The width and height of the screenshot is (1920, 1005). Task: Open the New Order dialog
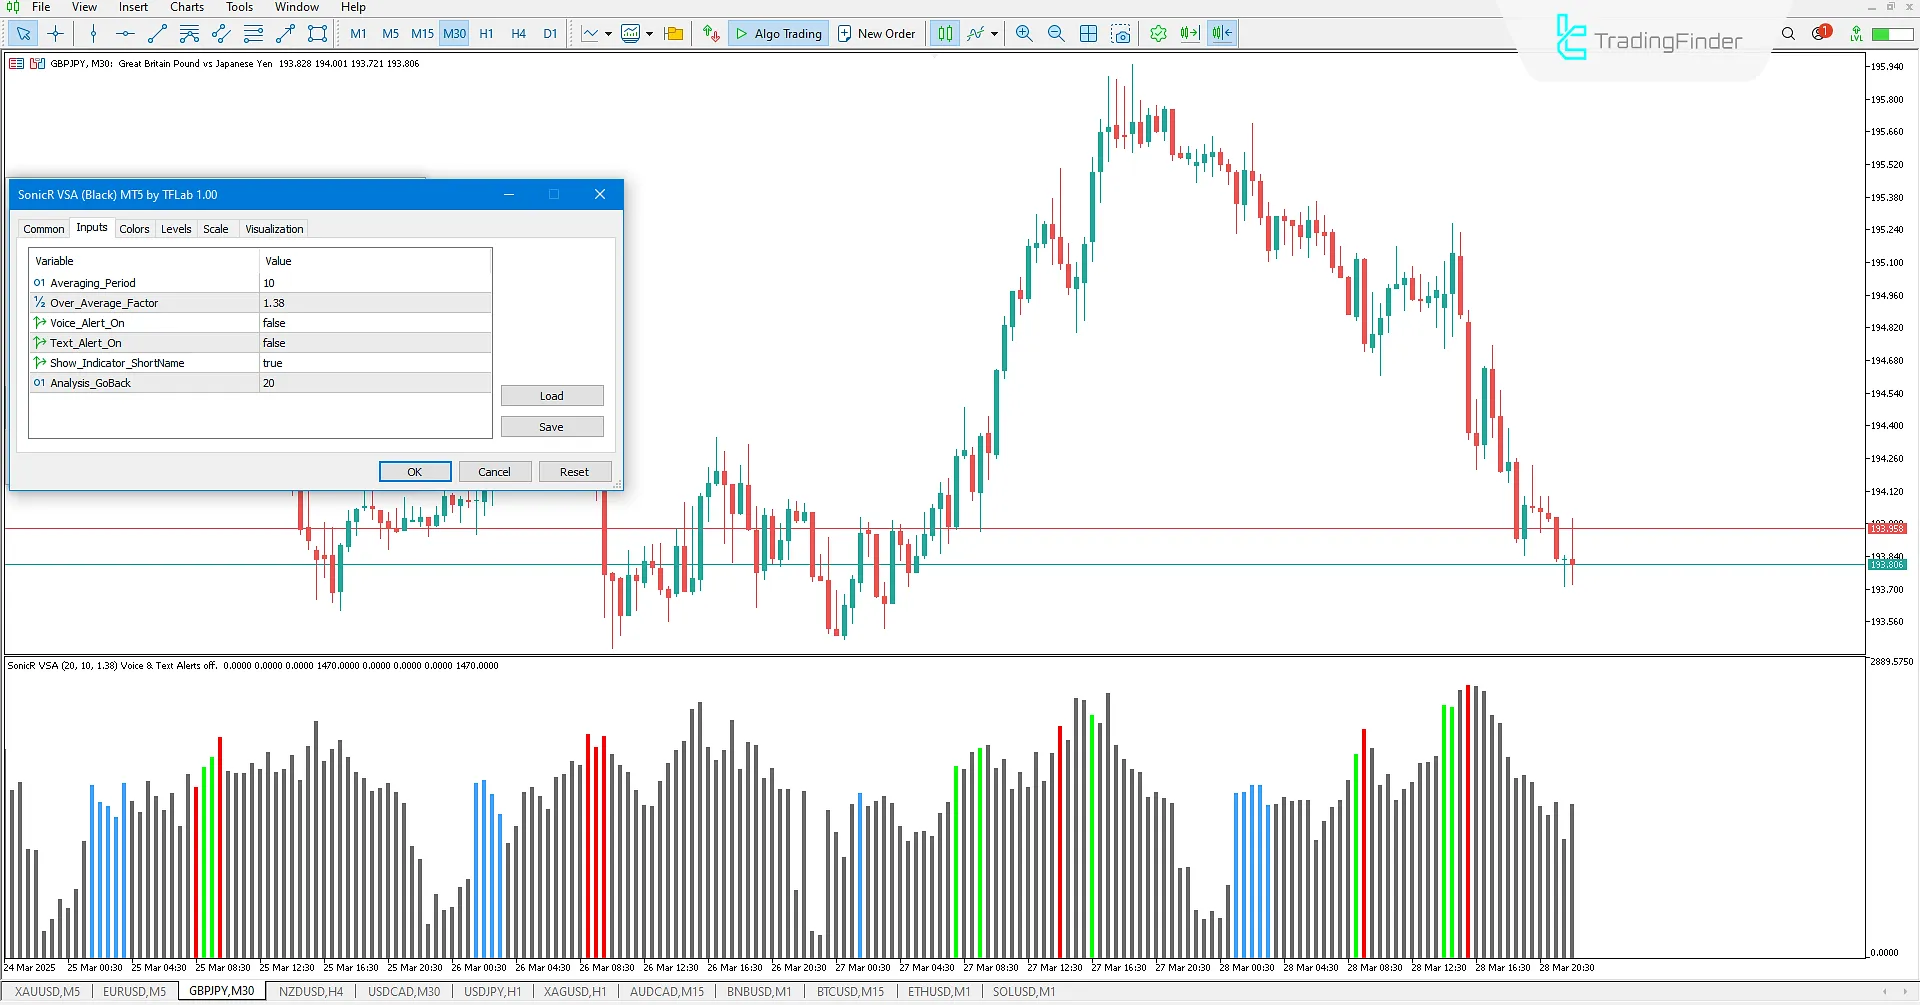[x=877, y=33]
